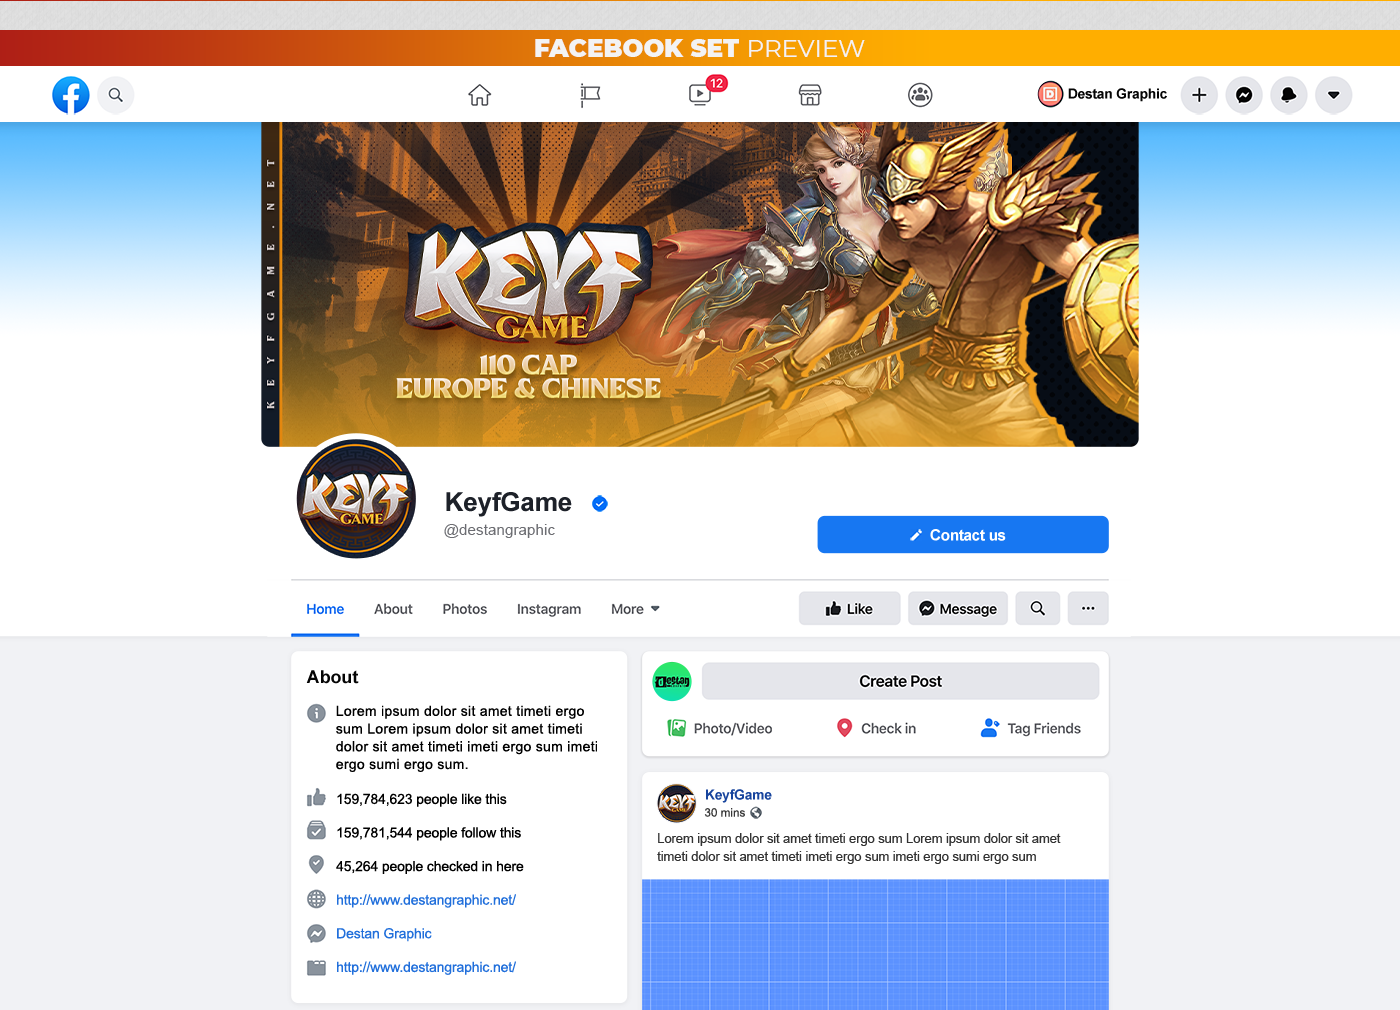Click the Create Post field

[900, 681]
